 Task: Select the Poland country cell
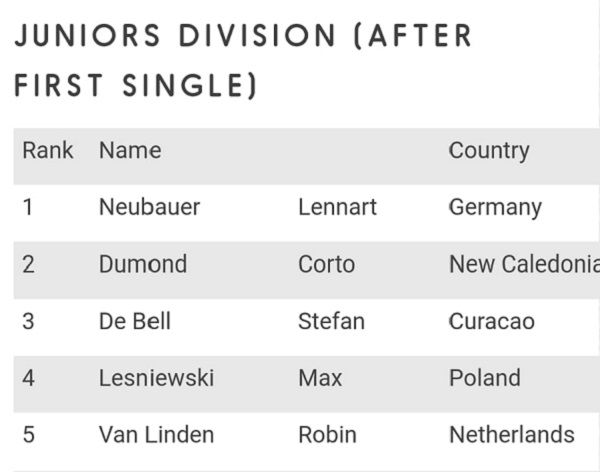pyautogui.click(x=485, y=378)
